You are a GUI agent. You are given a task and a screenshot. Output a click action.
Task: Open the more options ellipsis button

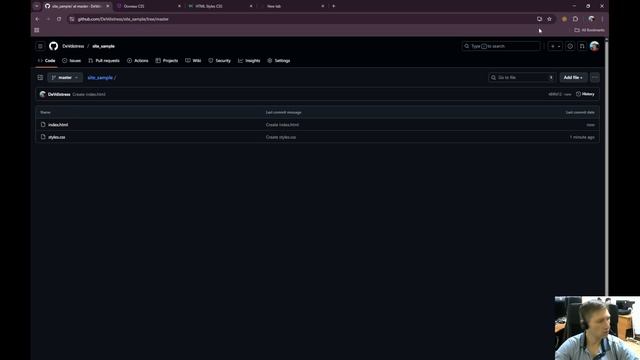595,78
